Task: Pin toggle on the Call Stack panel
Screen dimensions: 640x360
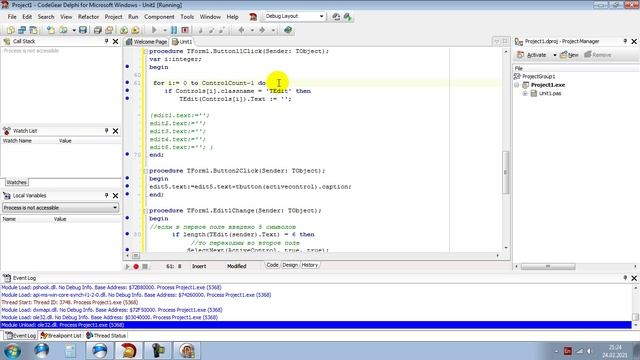Action: (x=107, y=41)
